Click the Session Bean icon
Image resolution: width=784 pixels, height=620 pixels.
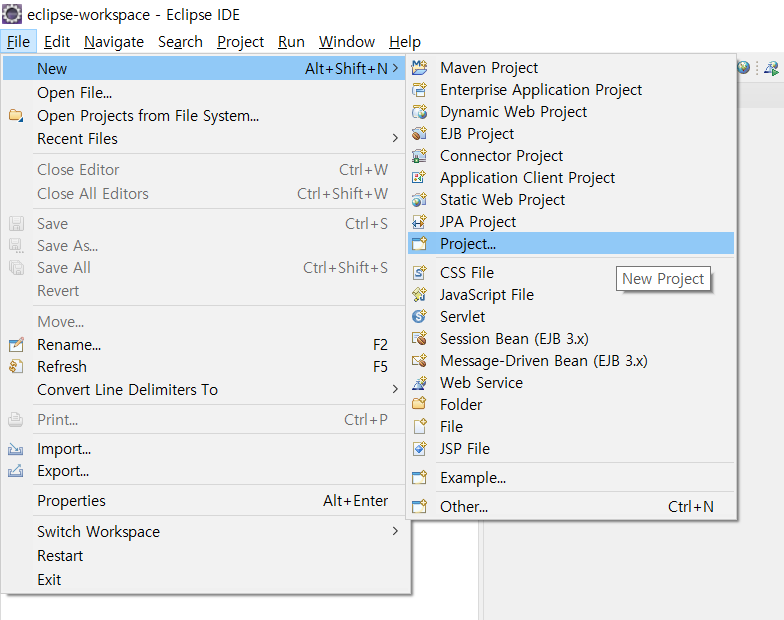coord(420,338)
